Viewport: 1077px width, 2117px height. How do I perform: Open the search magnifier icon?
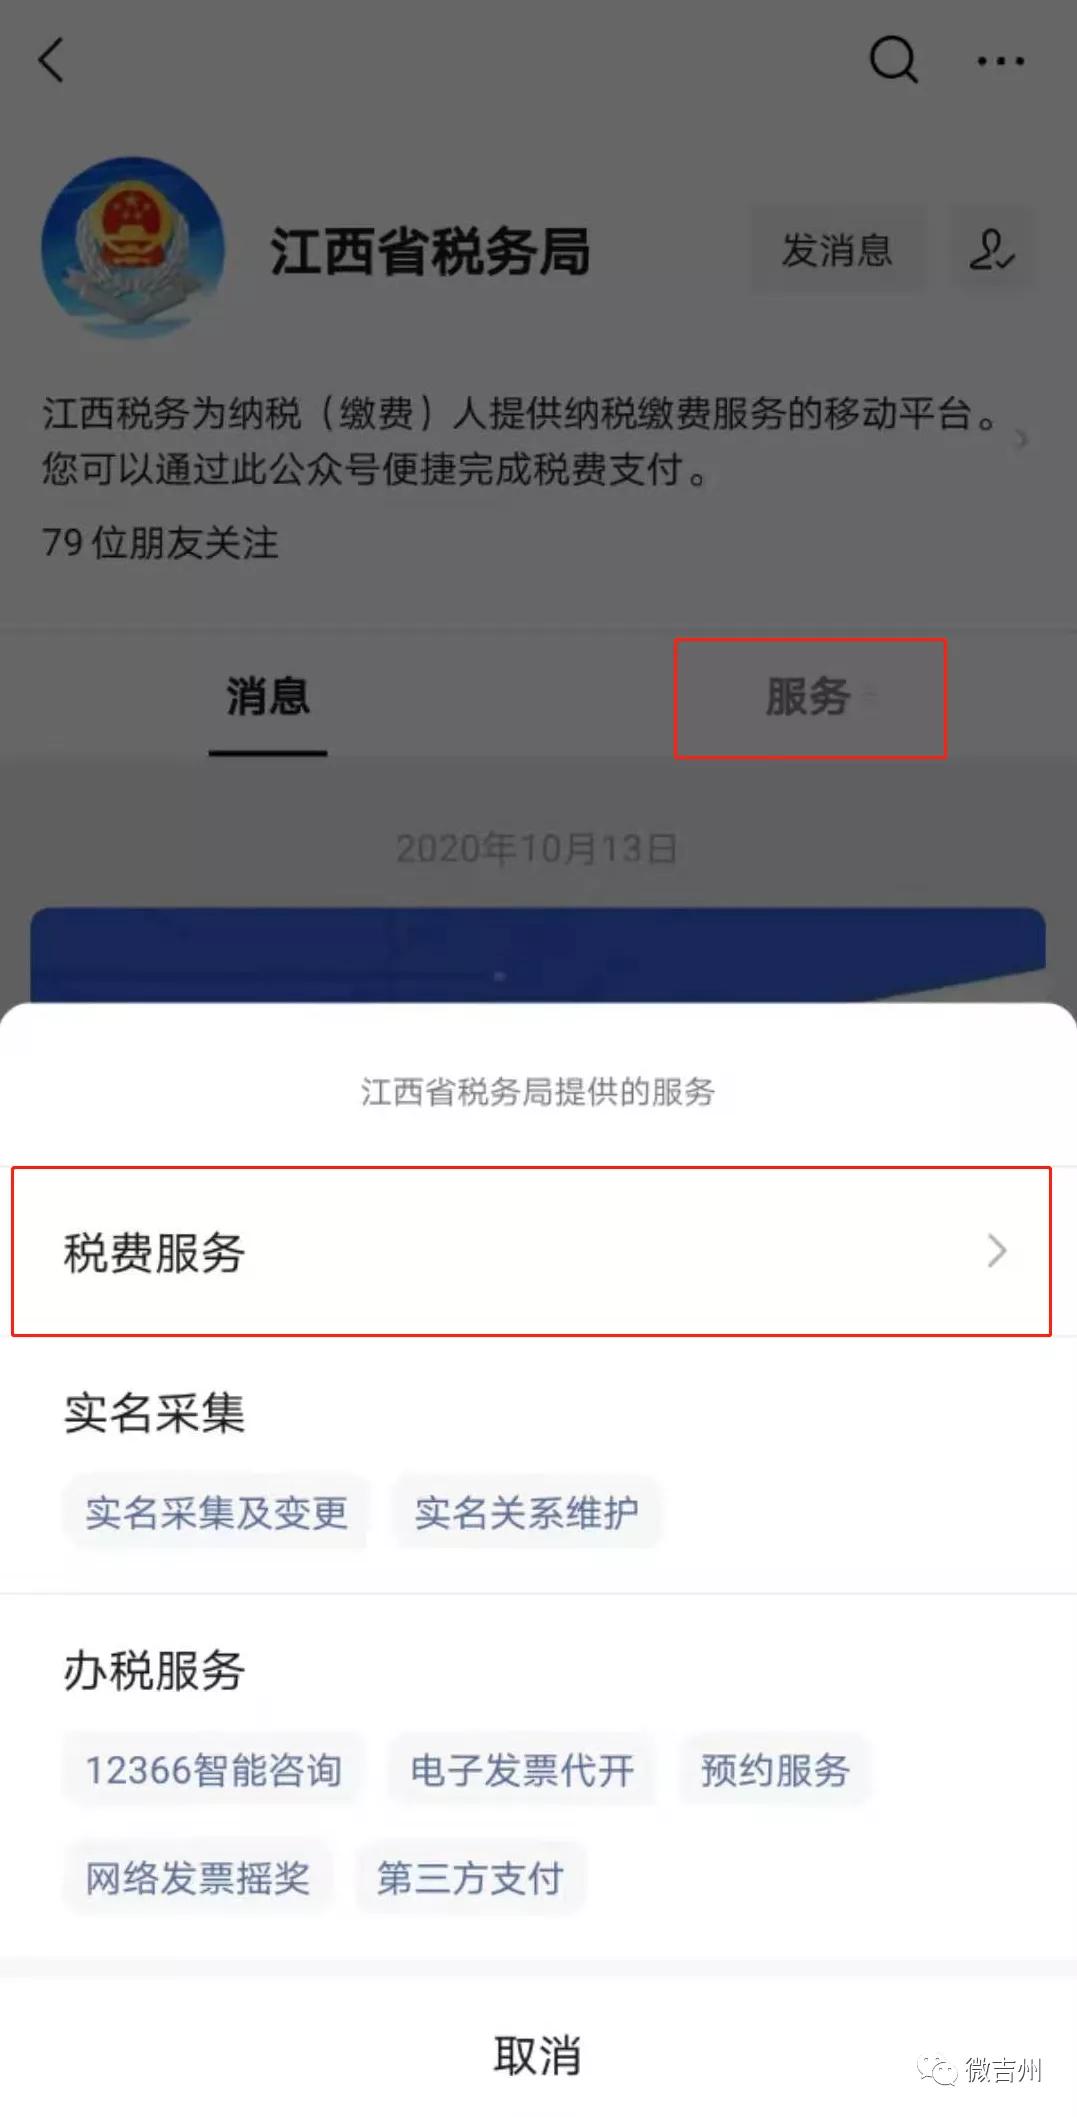pyautogui.click(x=893, y=60)
